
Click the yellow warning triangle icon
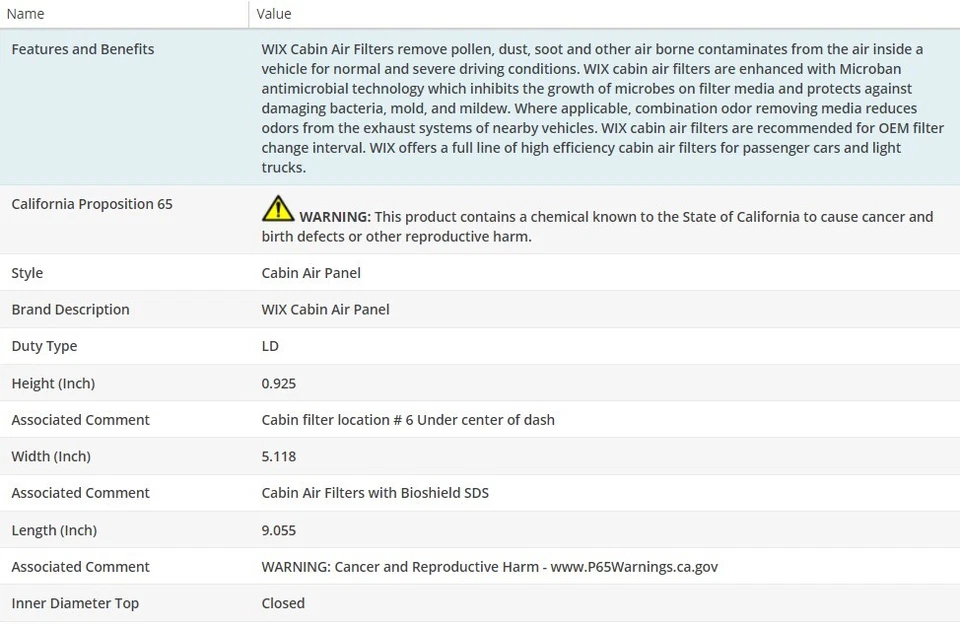click(278, 209)
